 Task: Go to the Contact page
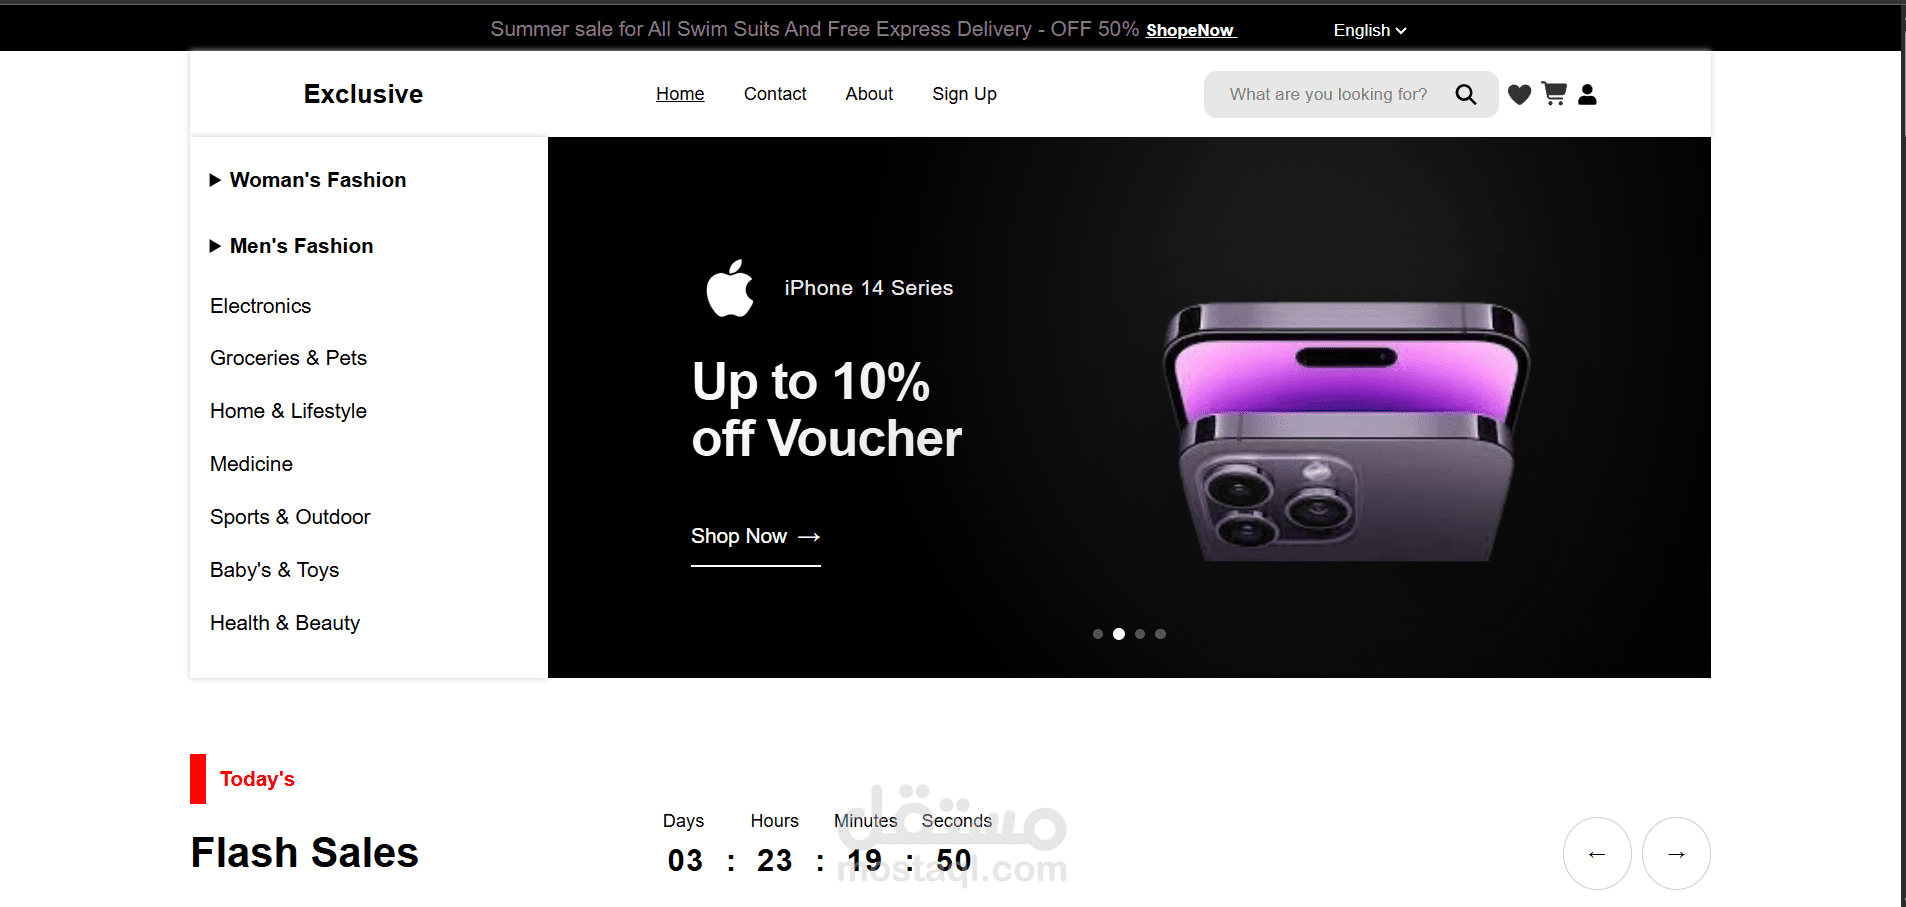775,94
